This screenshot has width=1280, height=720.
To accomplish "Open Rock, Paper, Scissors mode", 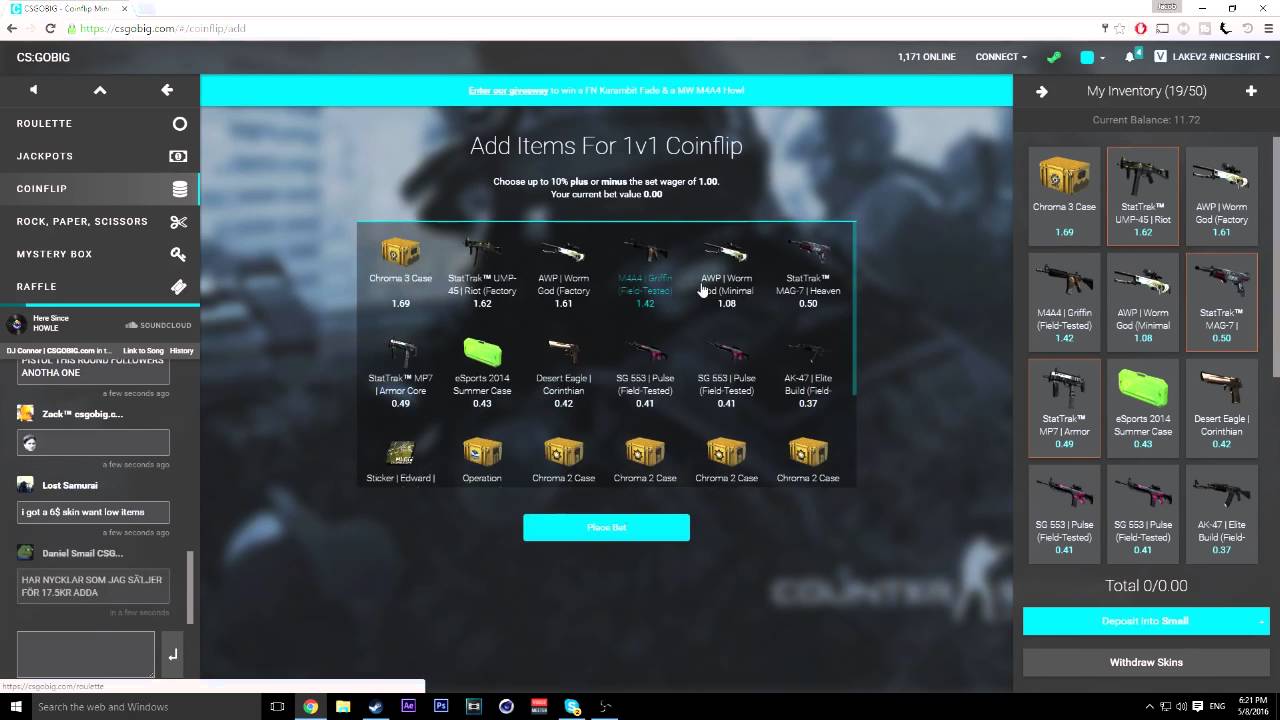I will click(100, 221).
